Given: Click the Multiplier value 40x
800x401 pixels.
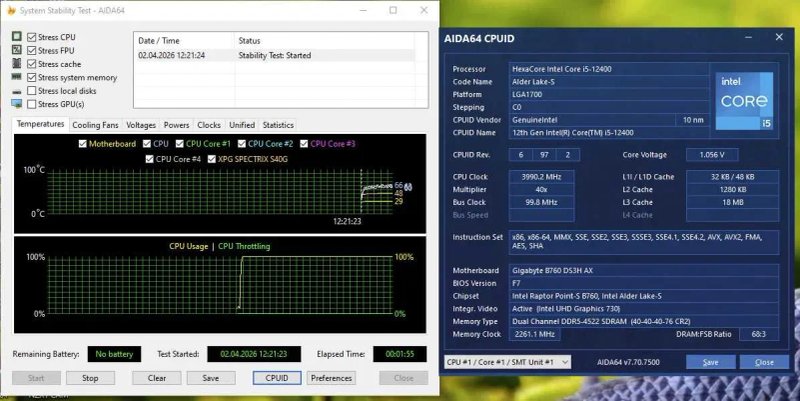Looking at the screenshot, I should pyautogui.click(x=541, y=189).
